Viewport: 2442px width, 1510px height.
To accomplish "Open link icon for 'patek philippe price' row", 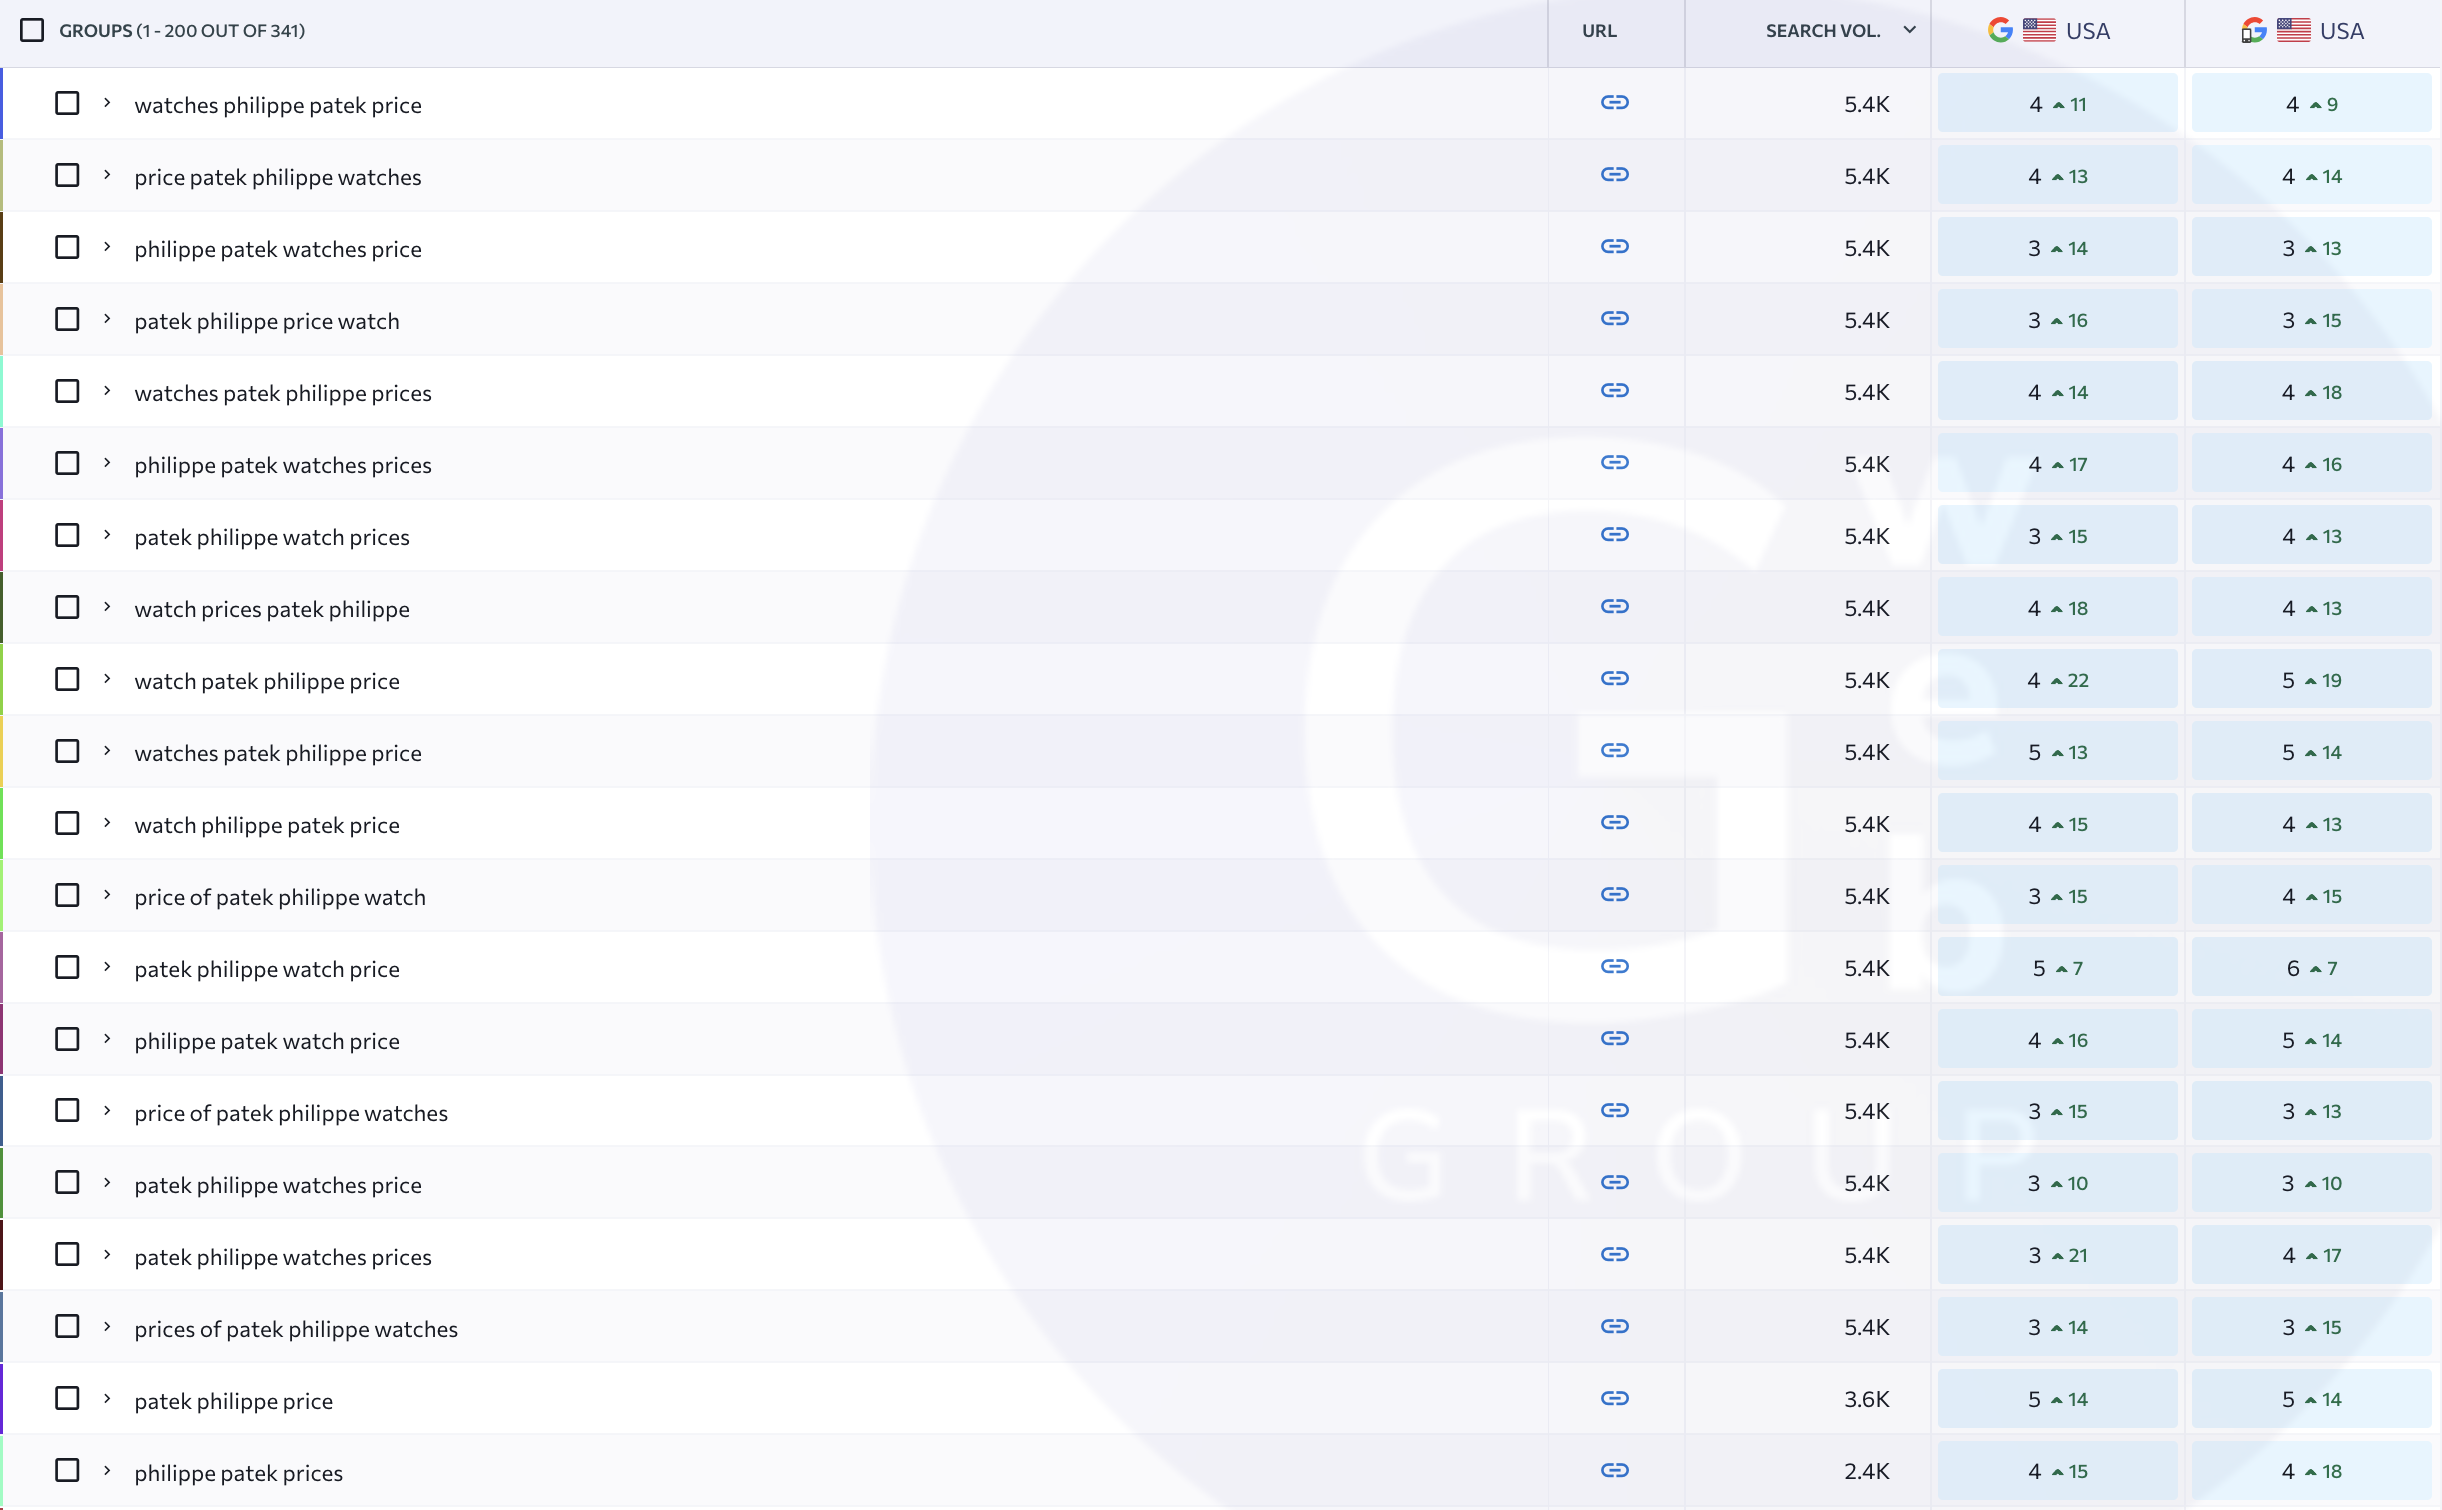I will (x=1614, y=1399).
